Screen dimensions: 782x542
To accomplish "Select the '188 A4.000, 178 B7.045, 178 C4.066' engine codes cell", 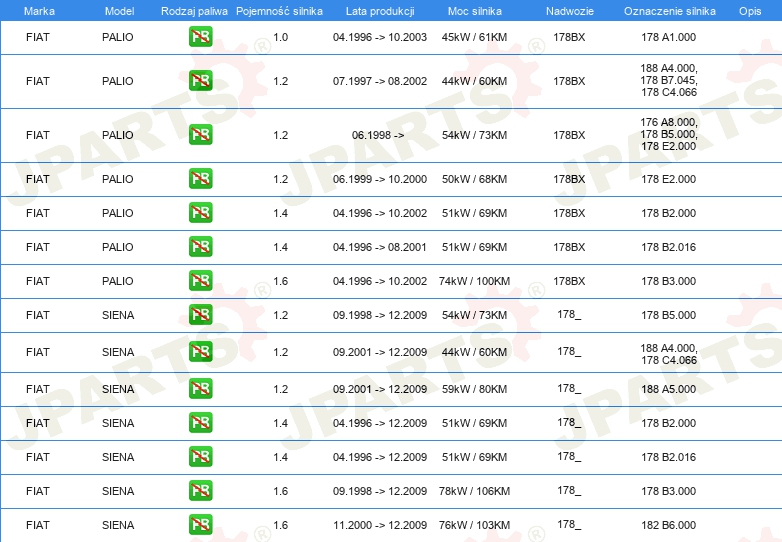I will [x=669, y=80].
